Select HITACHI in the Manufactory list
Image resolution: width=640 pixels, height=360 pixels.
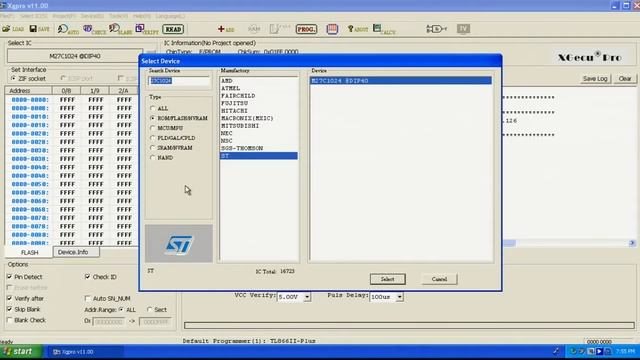(x=258, y=111)
